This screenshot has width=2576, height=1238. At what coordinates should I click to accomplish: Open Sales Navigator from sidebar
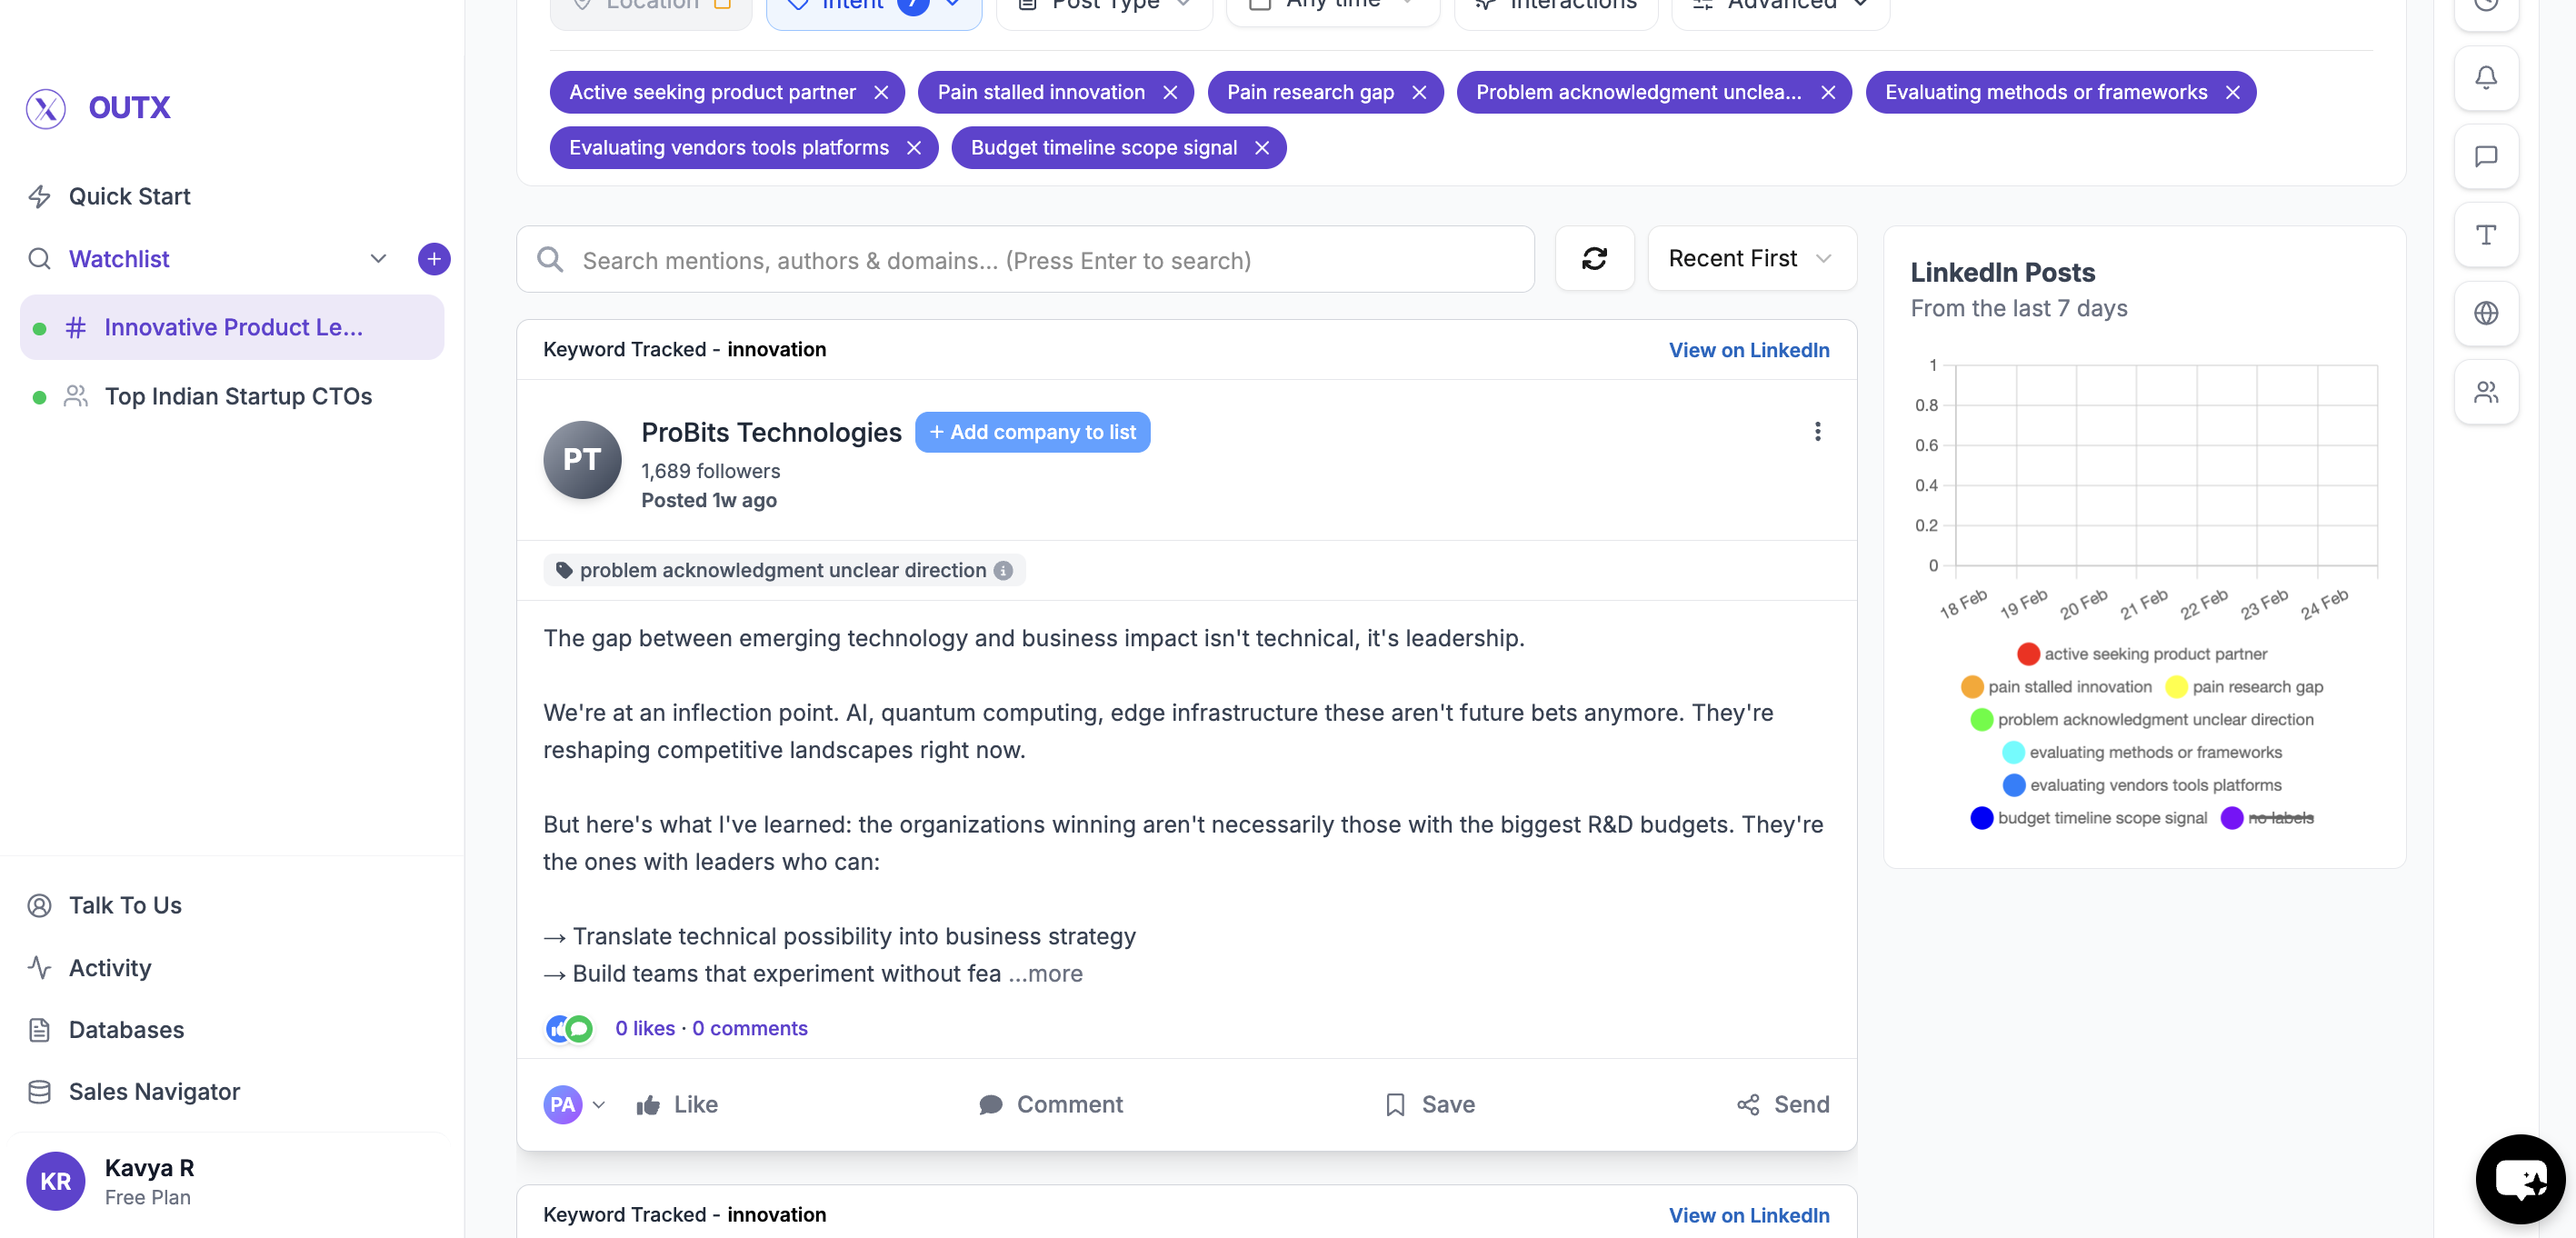(x=154, y=1091)
